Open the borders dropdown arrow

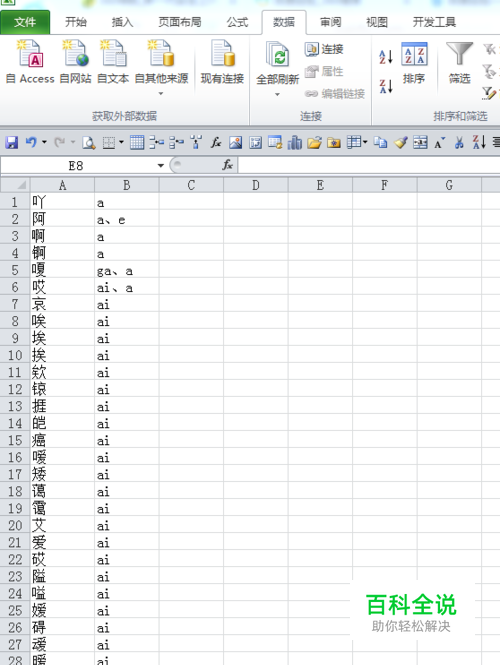pyautogui.click(x=121, y=142)
